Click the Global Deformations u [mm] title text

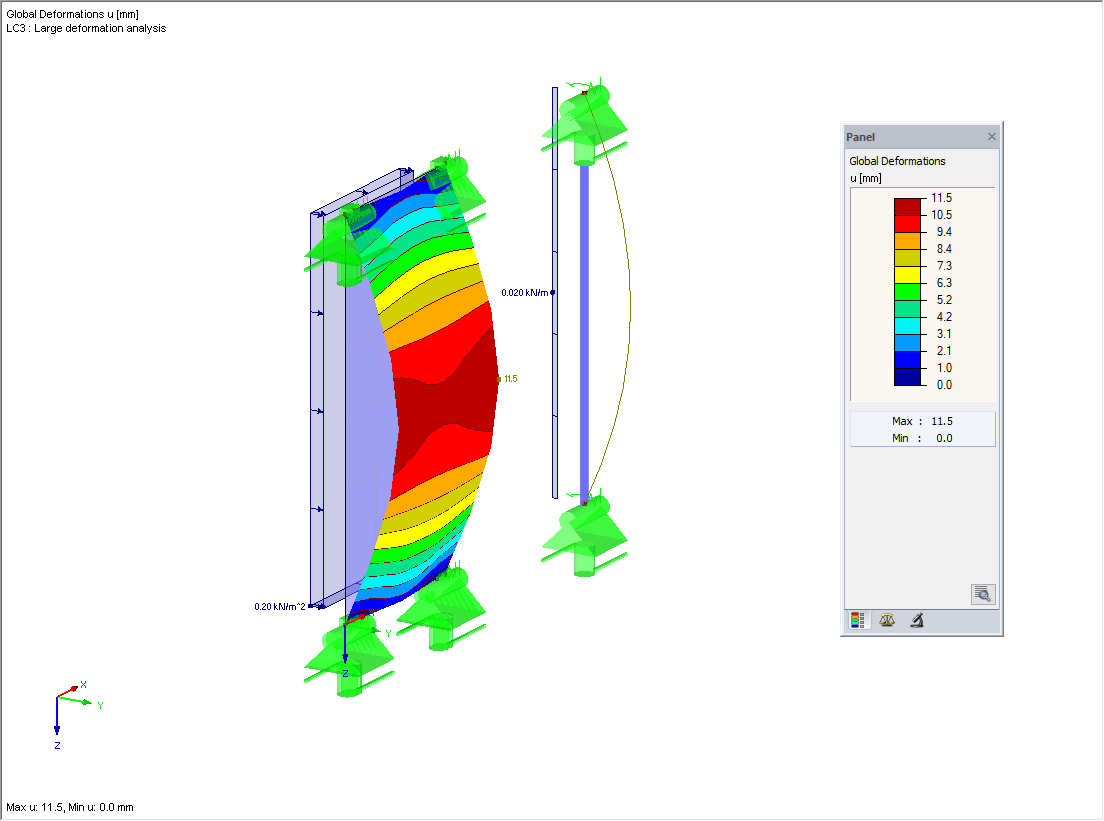[73, 14]
